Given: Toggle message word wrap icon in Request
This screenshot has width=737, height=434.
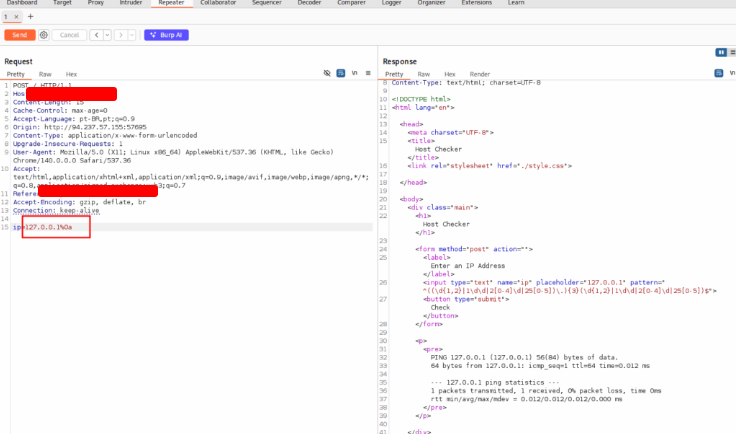Looking at the screenshot, I should tap(341, 74).
